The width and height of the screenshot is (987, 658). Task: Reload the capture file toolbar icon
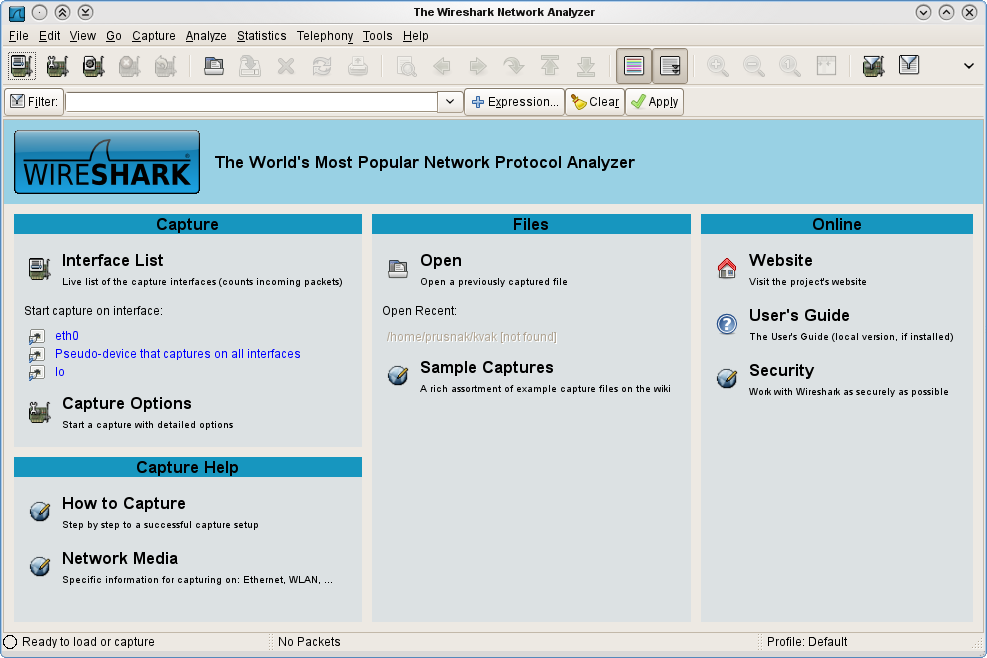point(322,65)
